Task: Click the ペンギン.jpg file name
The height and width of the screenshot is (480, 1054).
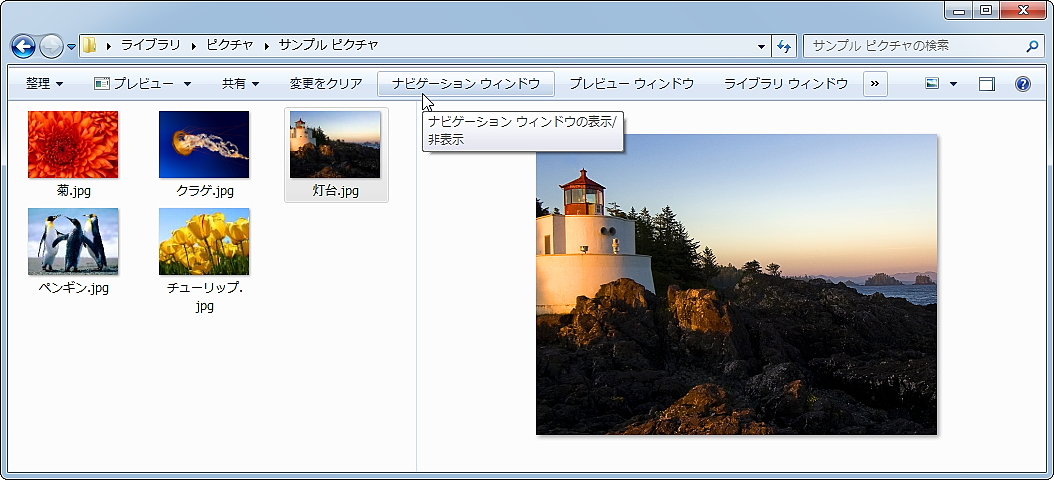Action: click(74, 288)
